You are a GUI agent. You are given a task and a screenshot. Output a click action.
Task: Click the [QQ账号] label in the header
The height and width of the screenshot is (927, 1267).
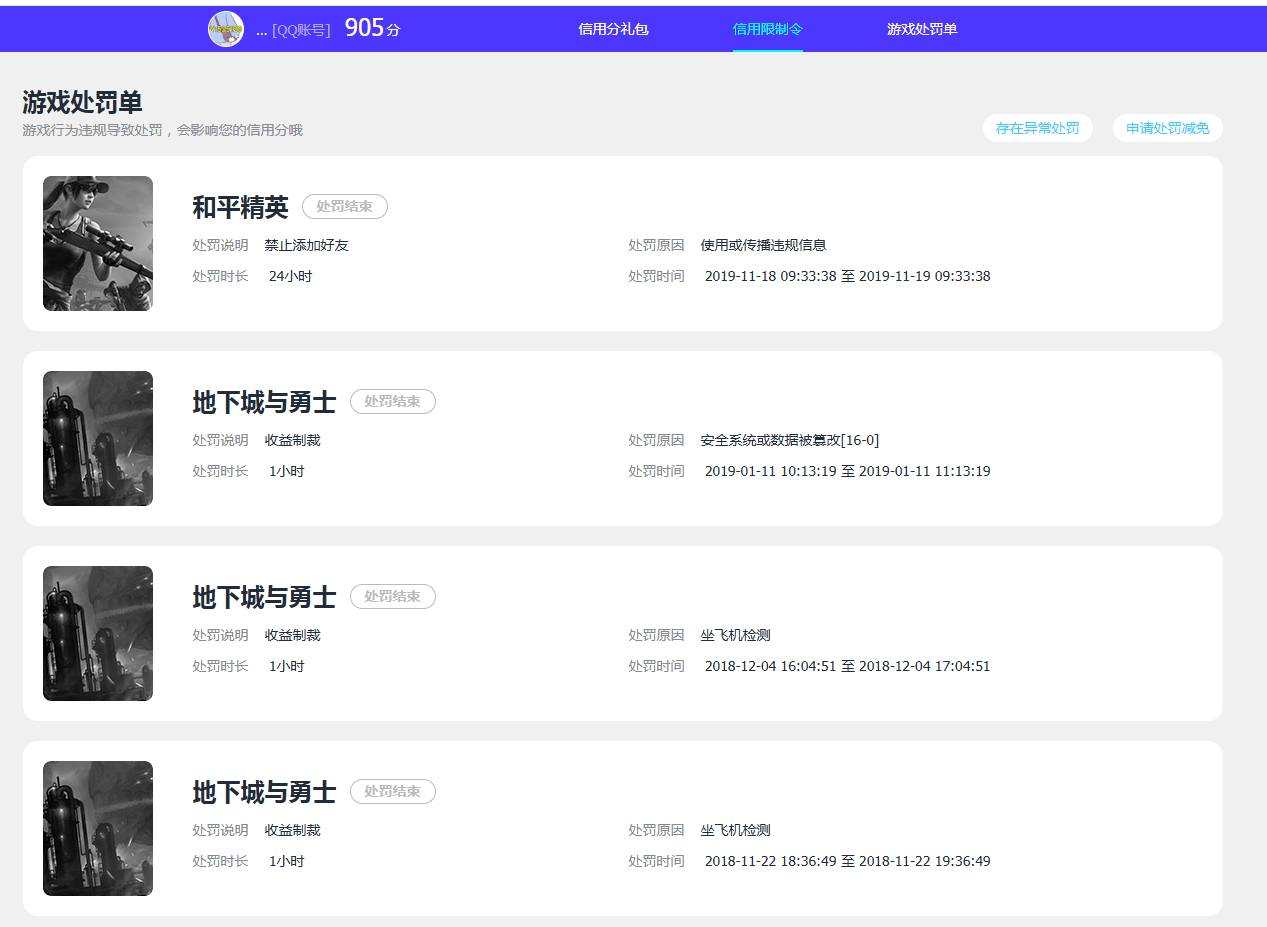[x=301, y=30]
